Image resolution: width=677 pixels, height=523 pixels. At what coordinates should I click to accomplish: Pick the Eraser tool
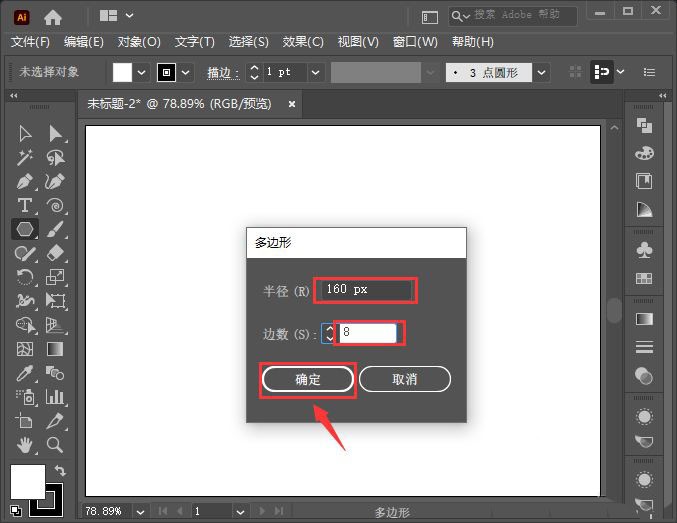pyautogui.click(x=55, y=254)
